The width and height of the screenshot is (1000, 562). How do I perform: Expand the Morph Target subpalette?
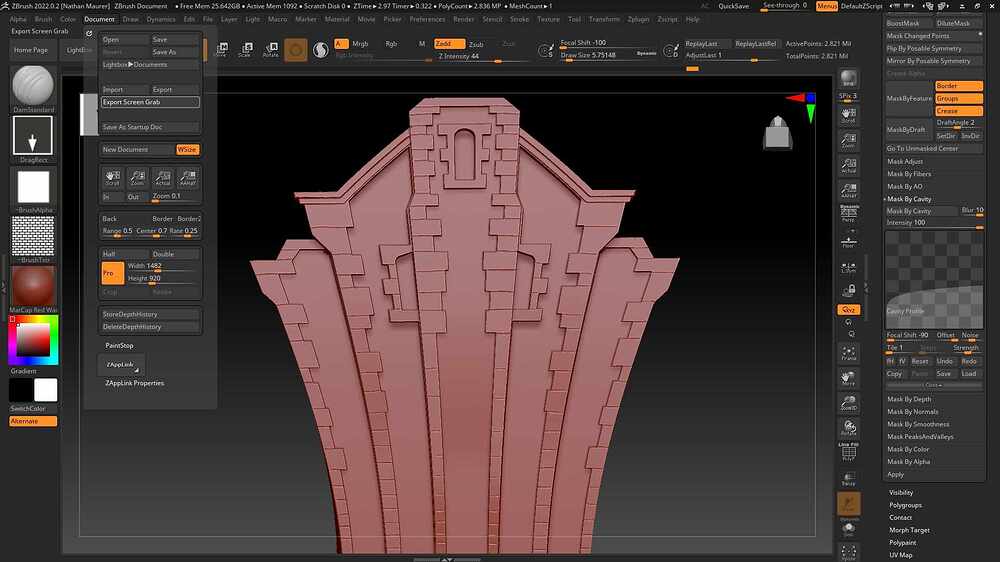tap(909, 530)
